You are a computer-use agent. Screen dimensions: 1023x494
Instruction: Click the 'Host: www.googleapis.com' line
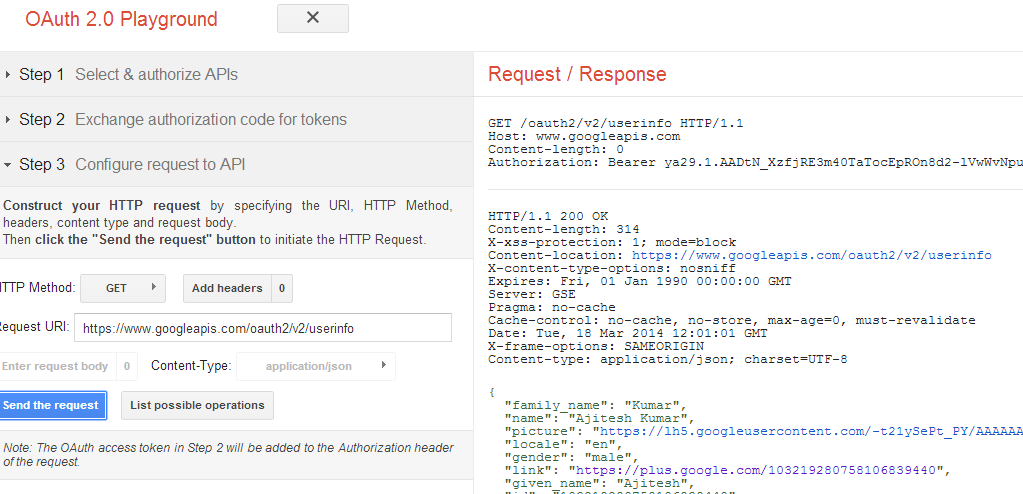tap(584, 136)
